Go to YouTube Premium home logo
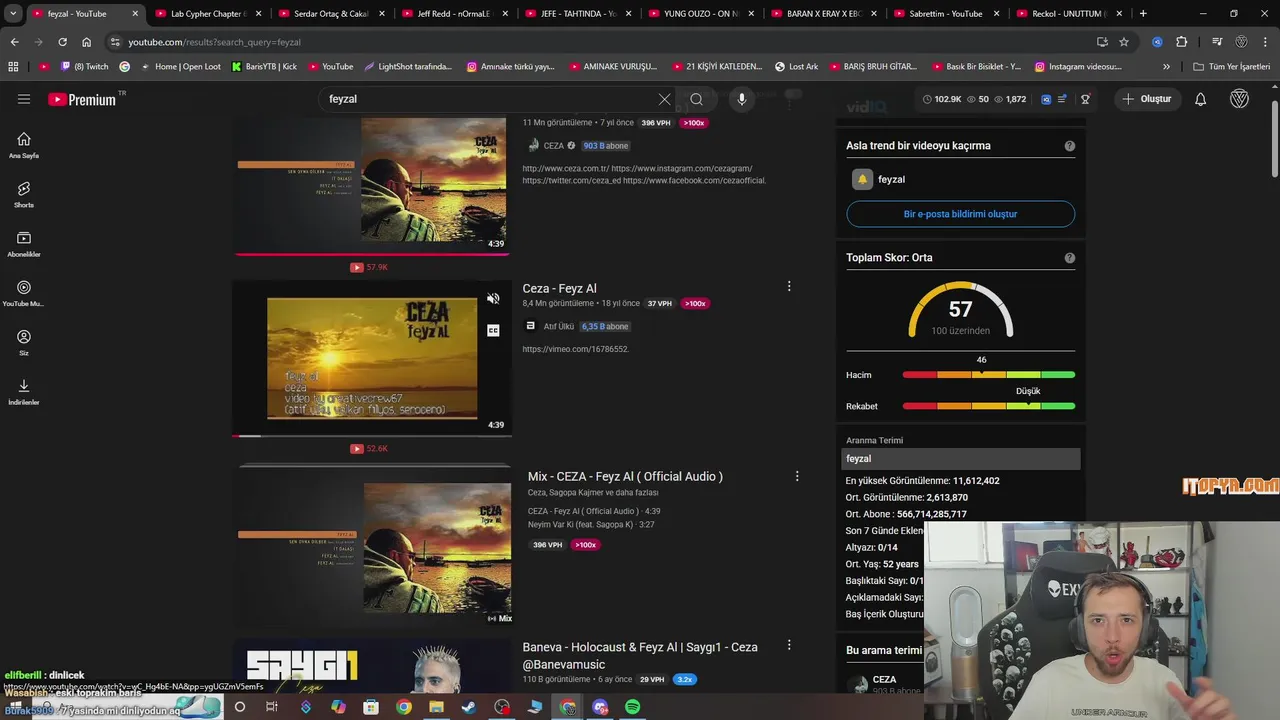 [84, 99]
